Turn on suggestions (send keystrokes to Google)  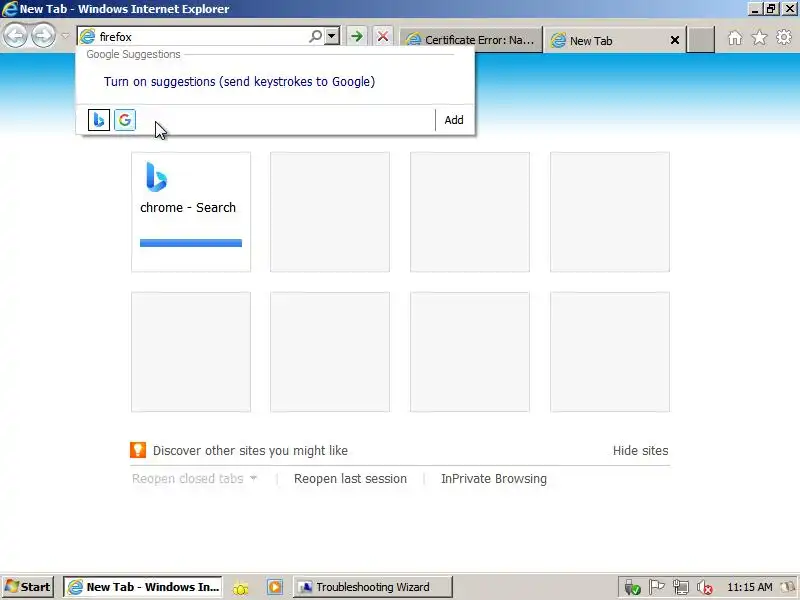click(x=239, y=82)
